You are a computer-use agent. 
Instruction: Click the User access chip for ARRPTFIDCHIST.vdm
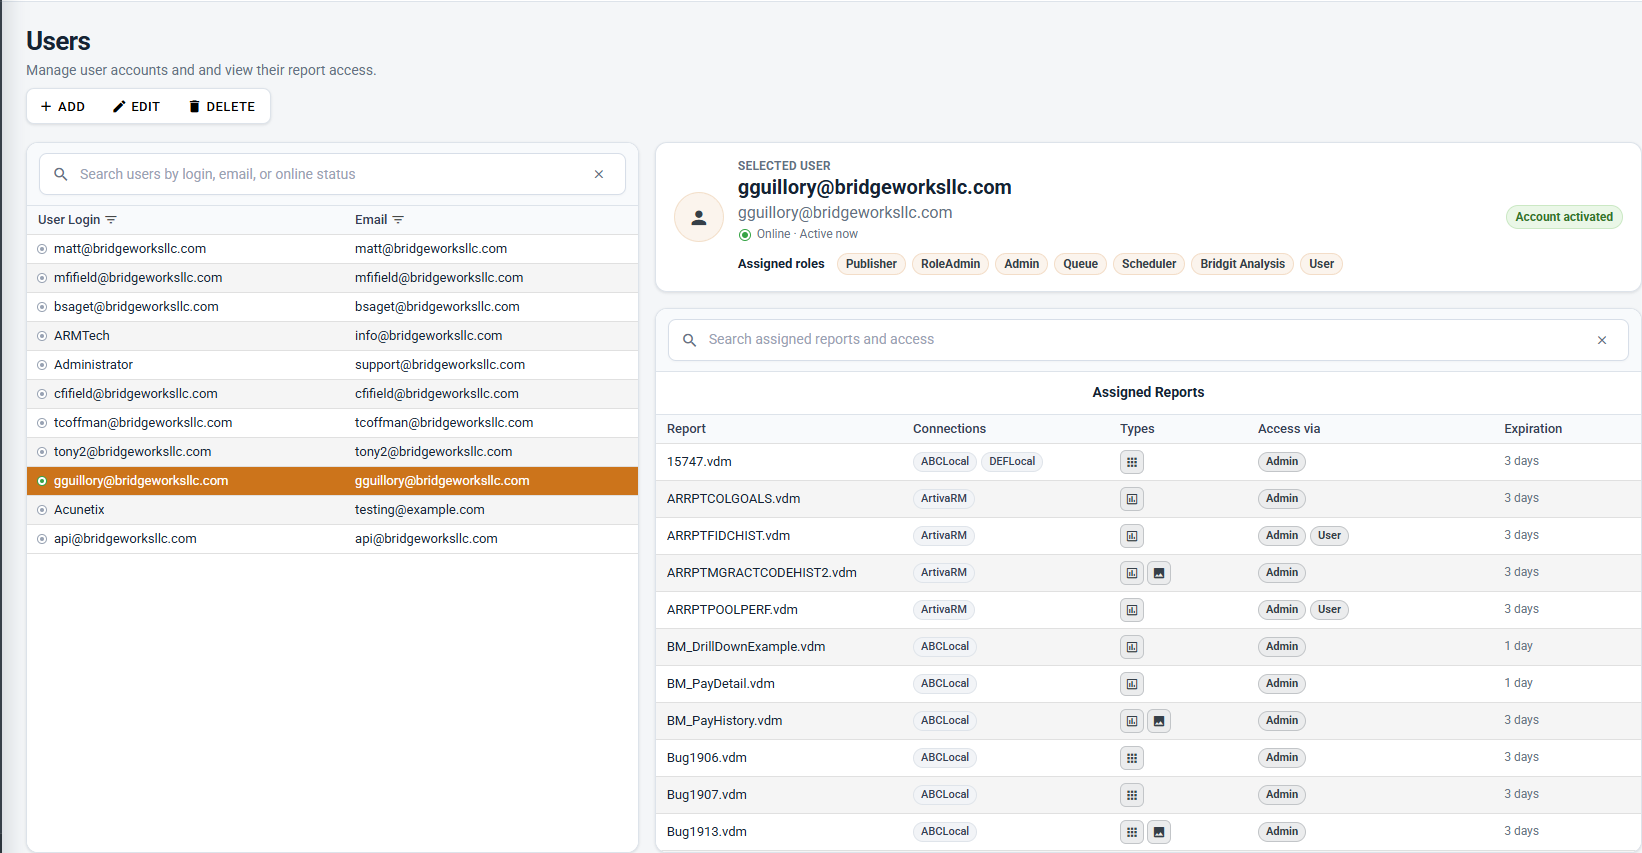pyautogui.click(x=1329, y=536)
